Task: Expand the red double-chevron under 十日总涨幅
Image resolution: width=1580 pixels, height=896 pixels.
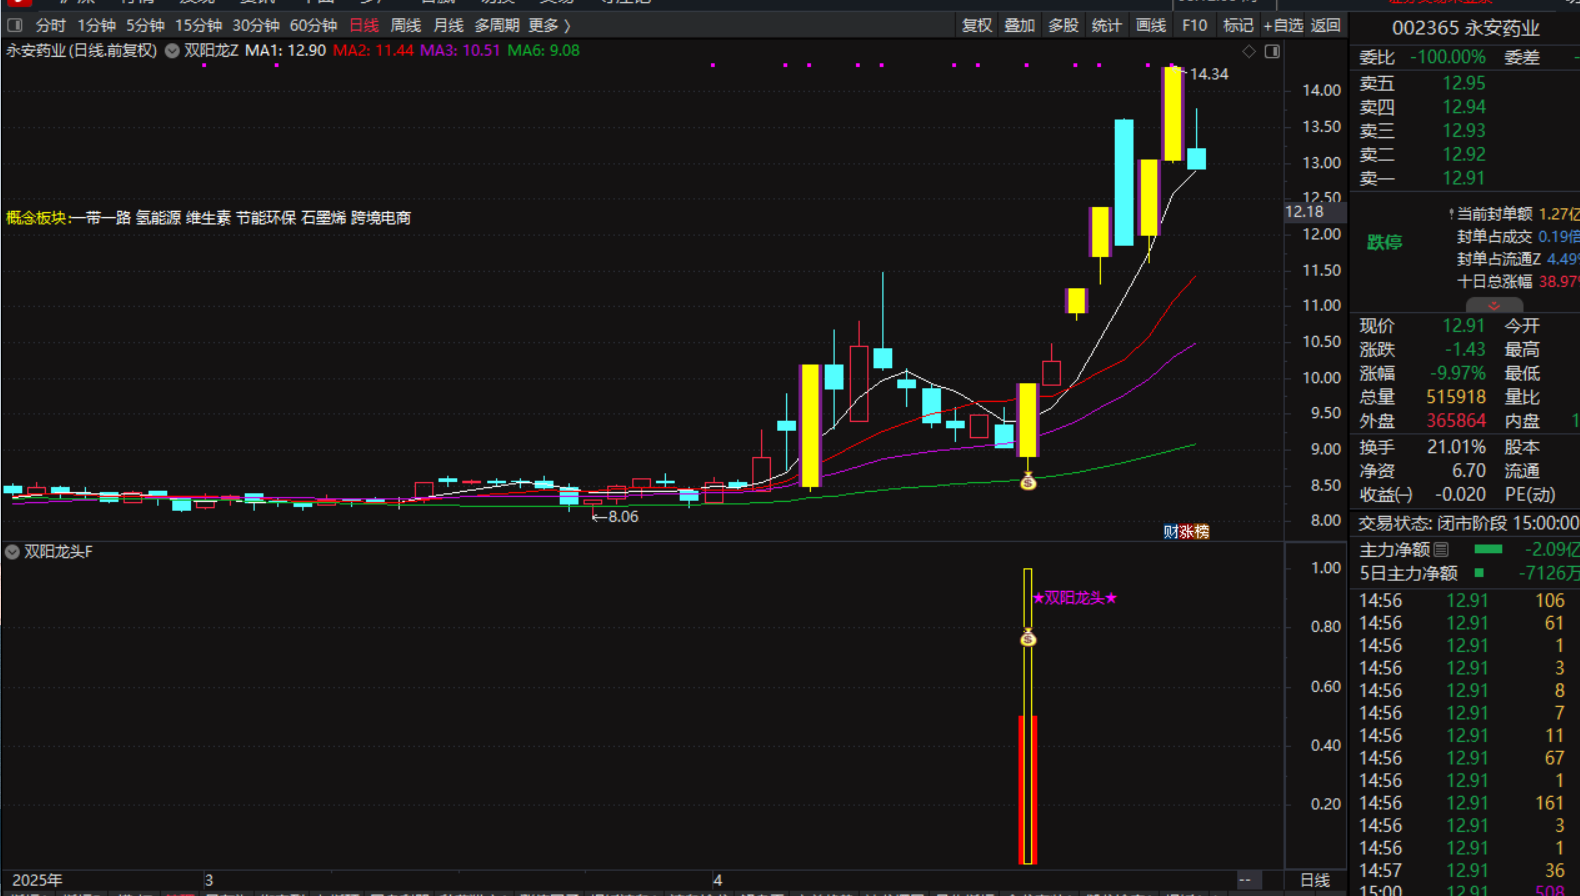Action: click(x=1494, y=306)
